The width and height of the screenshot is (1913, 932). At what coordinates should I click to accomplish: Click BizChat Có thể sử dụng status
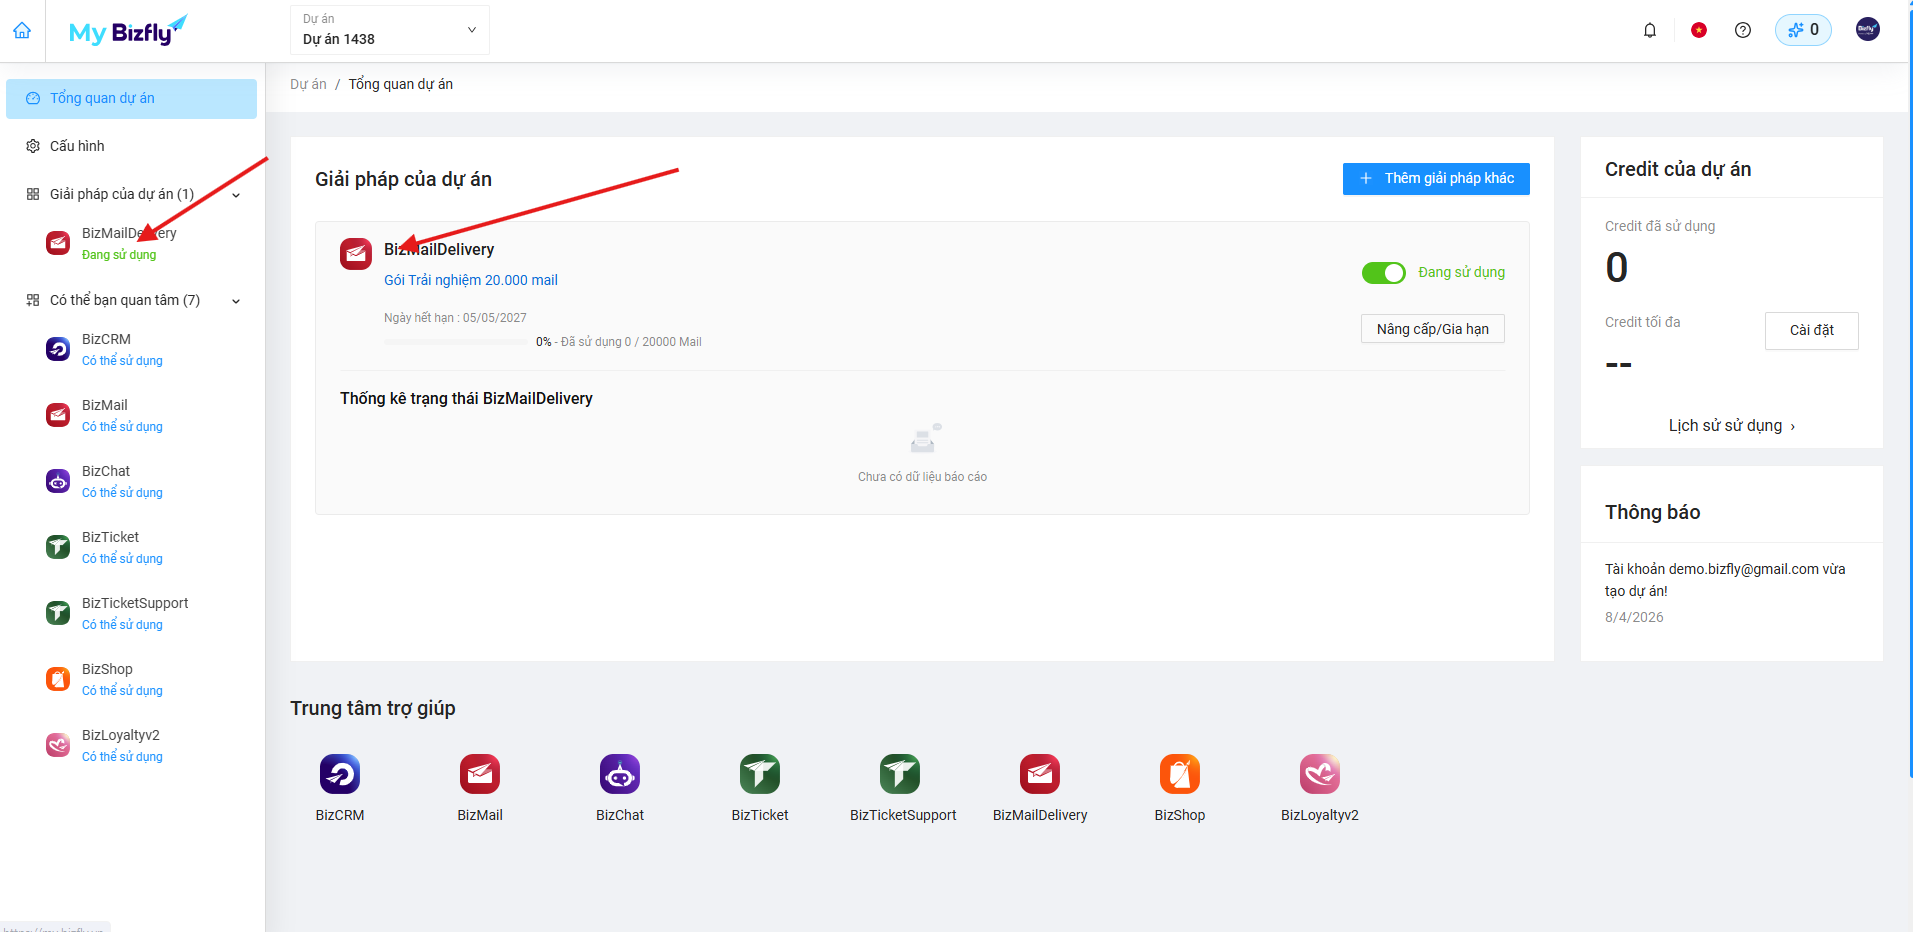122,493
